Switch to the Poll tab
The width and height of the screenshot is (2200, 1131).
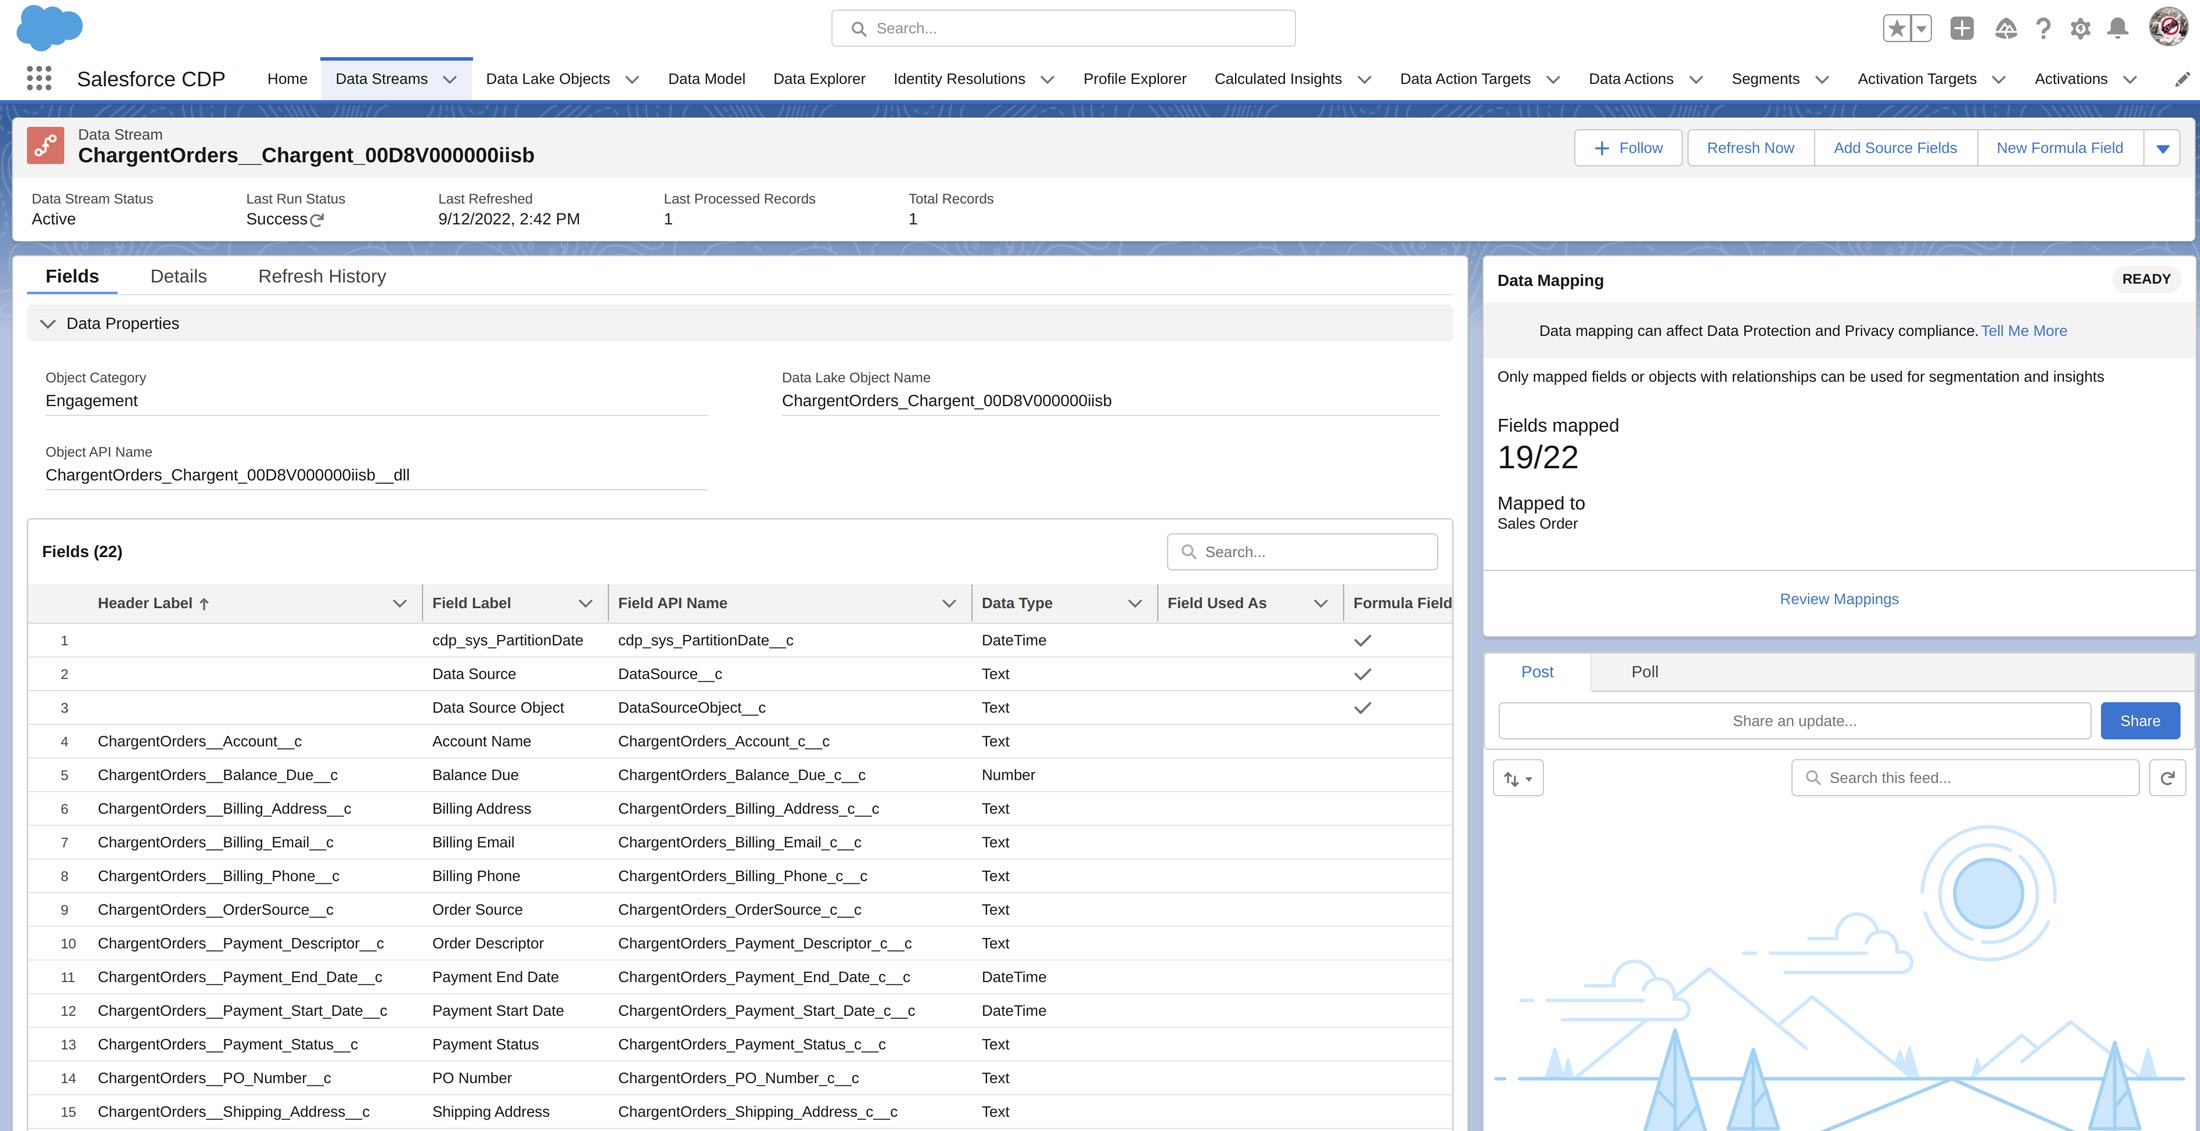pyautogui.click(x=1645, y=672)
